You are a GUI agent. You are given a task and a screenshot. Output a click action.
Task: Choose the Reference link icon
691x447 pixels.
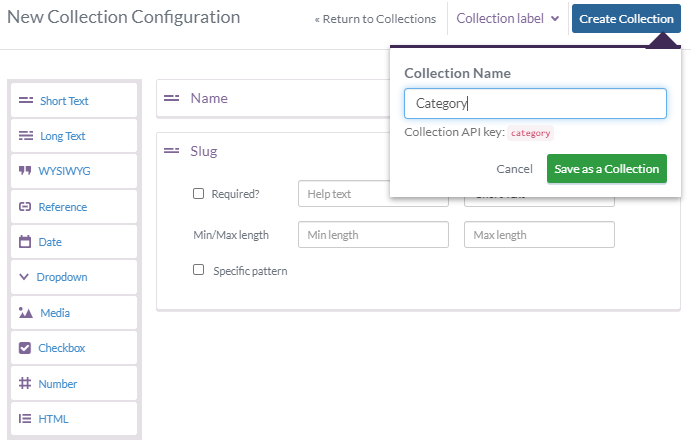(26, 207)
